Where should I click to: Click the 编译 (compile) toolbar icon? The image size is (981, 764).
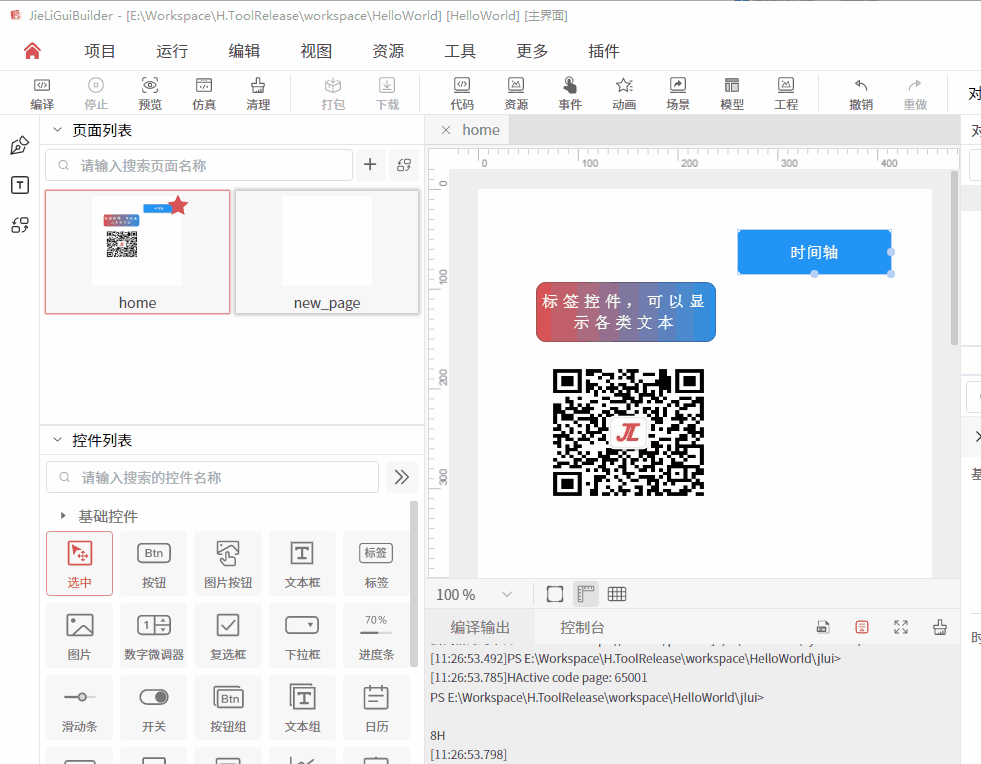[x=42, y=93]
